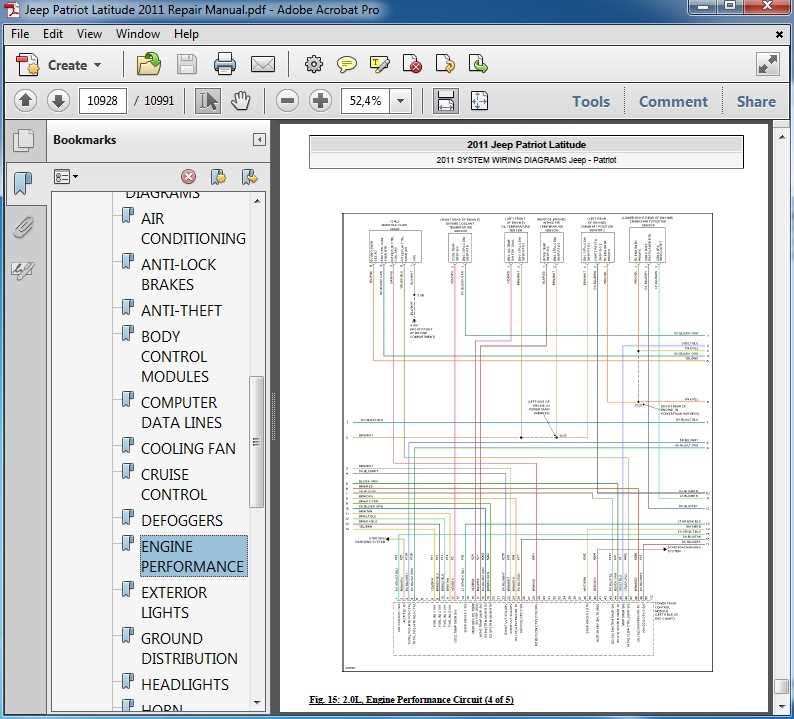Select the BODY CONTROL MODULES bookmark

[175, 356]
